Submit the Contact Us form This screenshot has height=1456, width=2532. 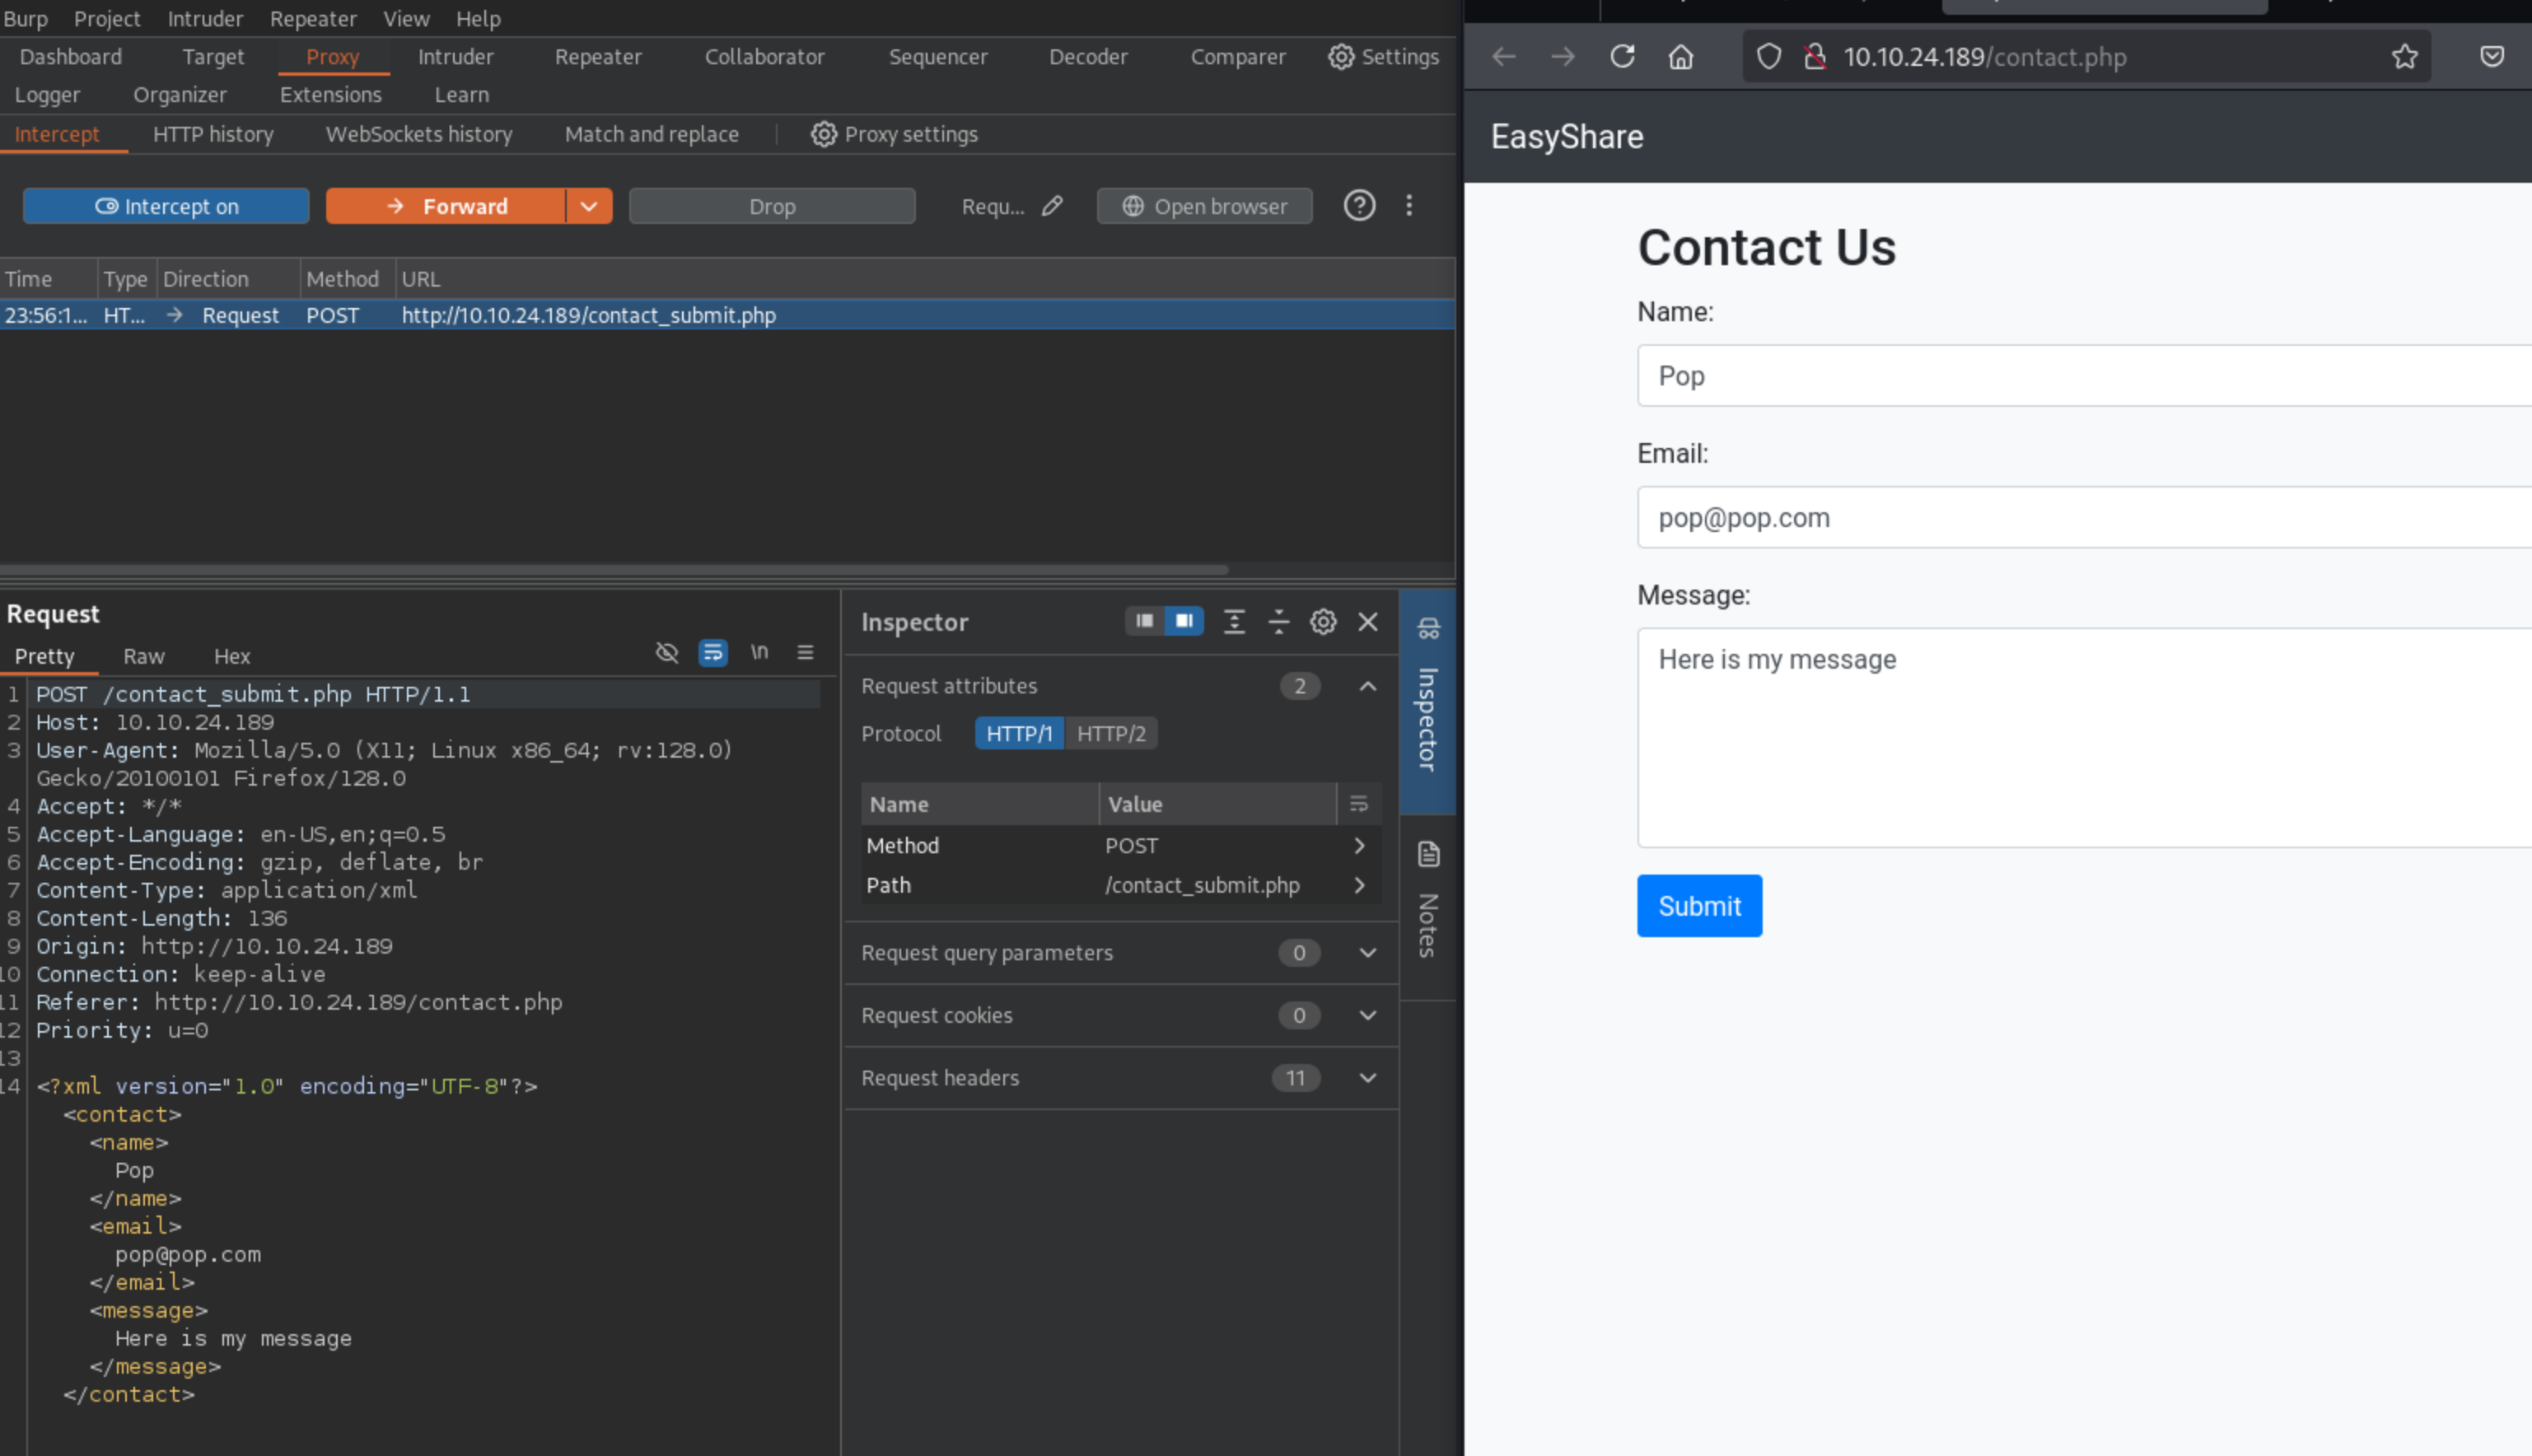click(1698, 906)
